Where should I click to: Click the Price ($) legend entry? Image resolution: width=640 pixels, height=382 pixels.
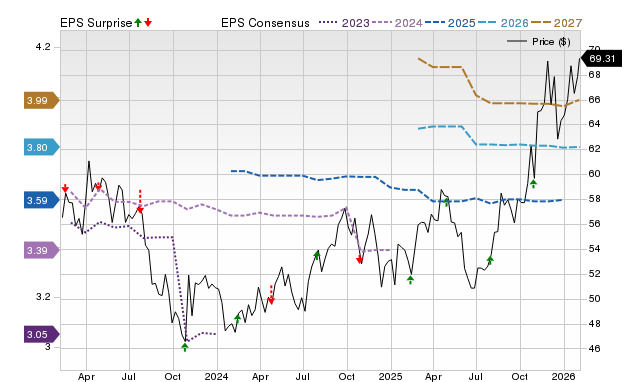[x=539, y=42]
